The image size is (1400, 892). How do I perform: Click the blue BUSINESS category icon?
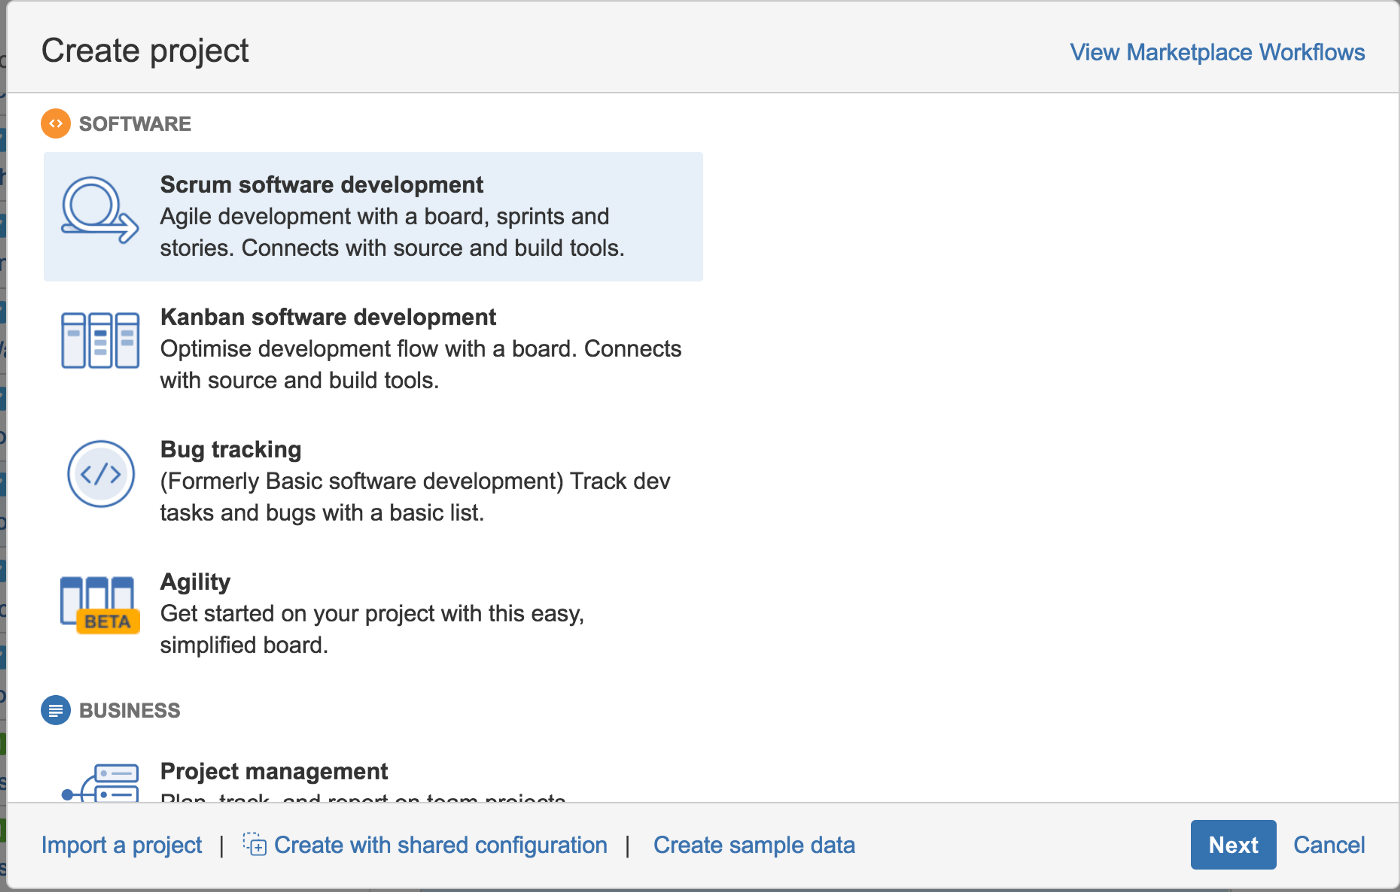point(57,710)
